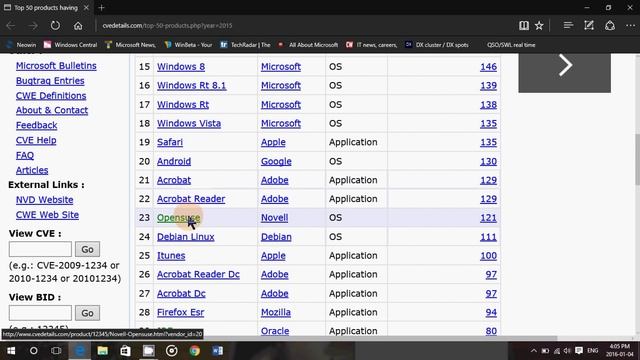
Task: Open Windows 8 product link
Action: [181, 67]
